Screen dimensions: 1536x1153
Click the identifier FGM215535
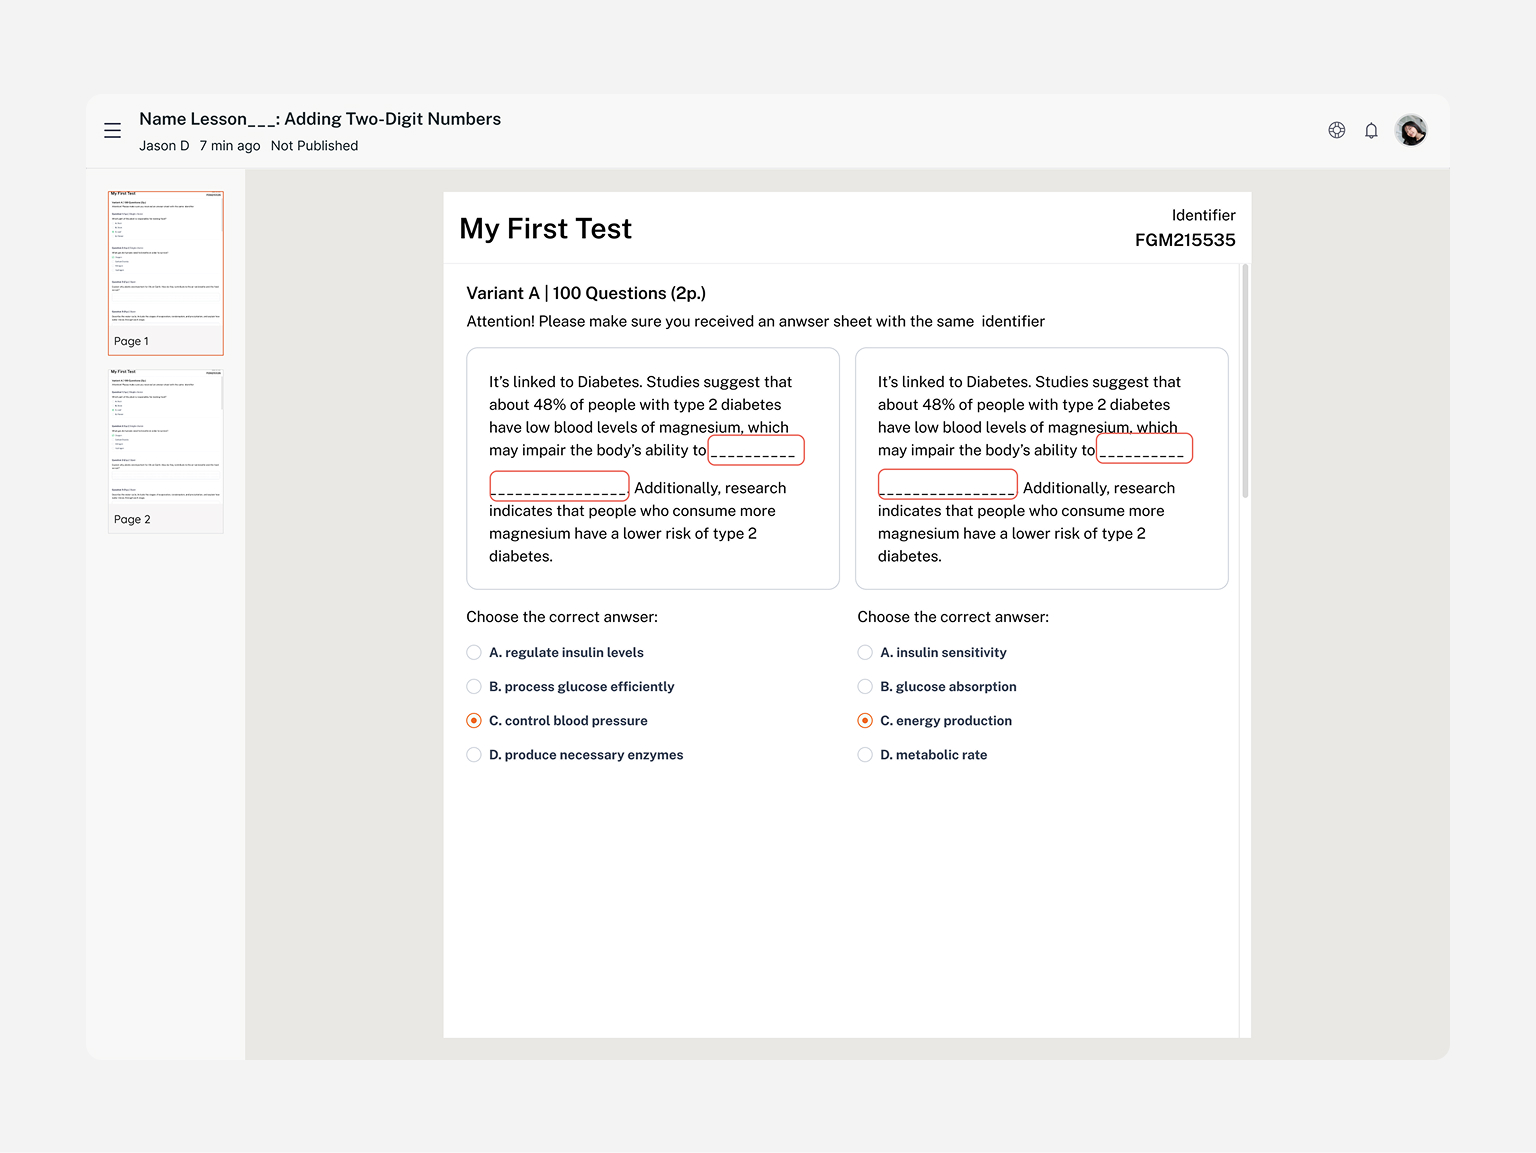1185,240
